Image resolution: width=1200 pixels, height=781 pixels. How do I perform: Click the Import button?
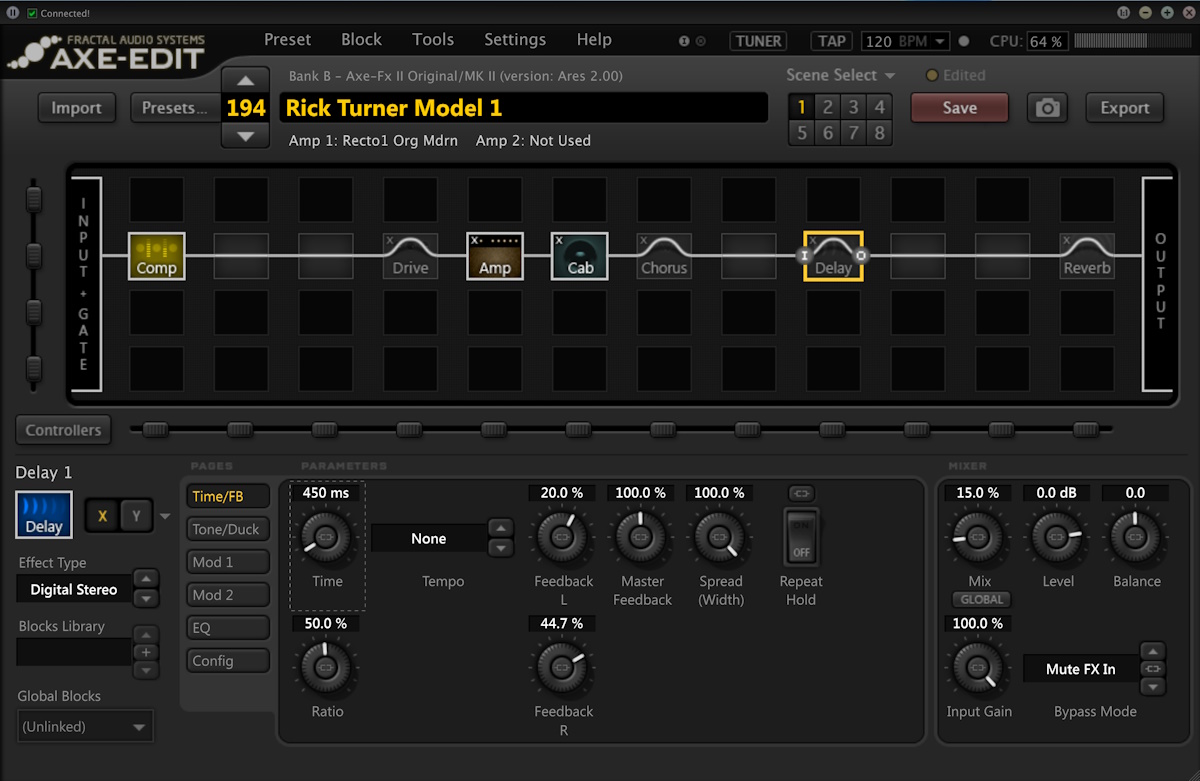coord(77,108)
